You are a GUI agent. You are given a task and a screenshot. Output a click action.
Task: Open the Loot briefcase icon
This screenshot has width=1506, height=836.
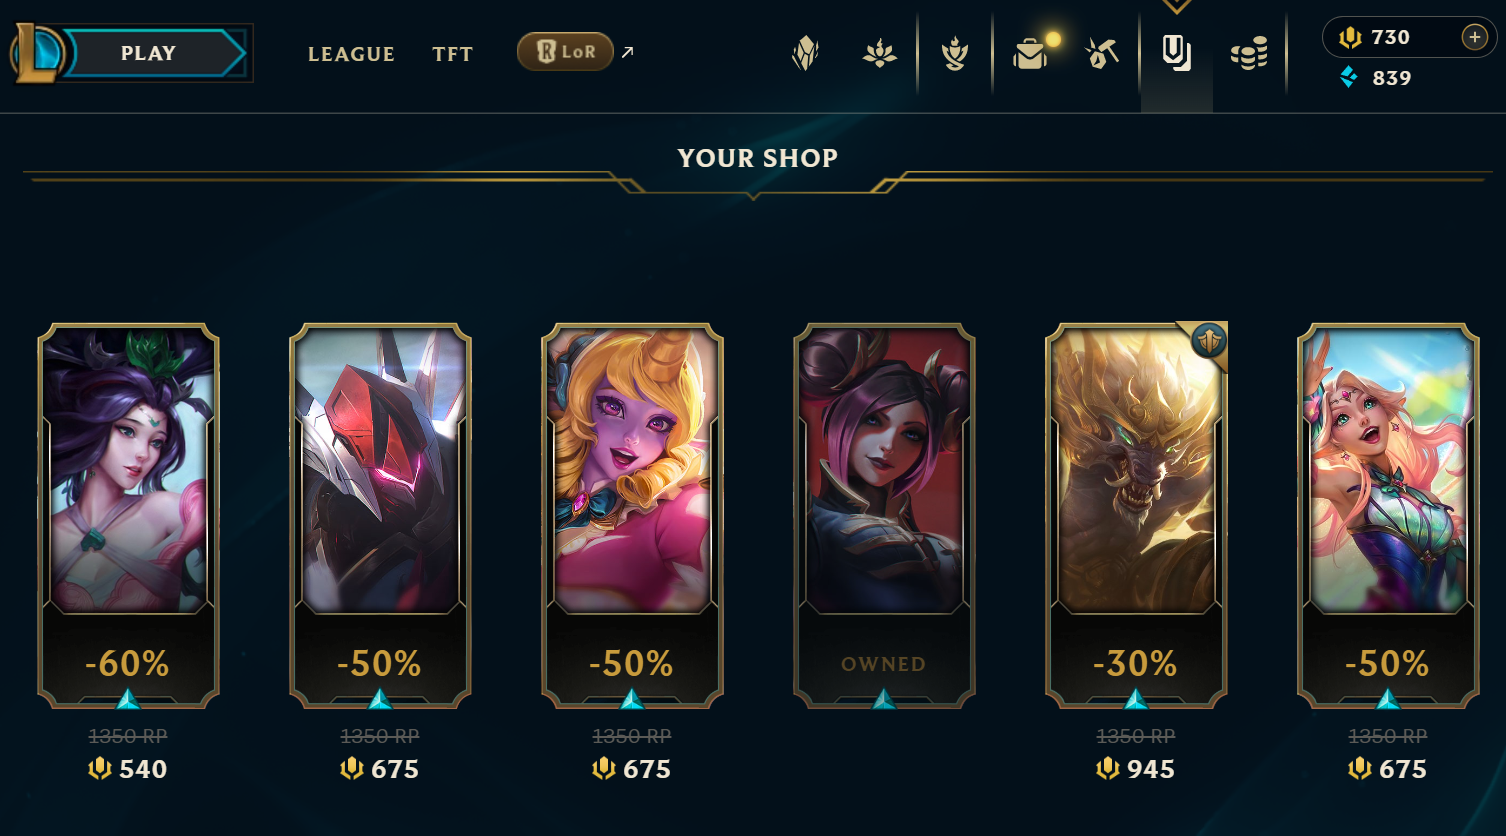(1030, 53)
